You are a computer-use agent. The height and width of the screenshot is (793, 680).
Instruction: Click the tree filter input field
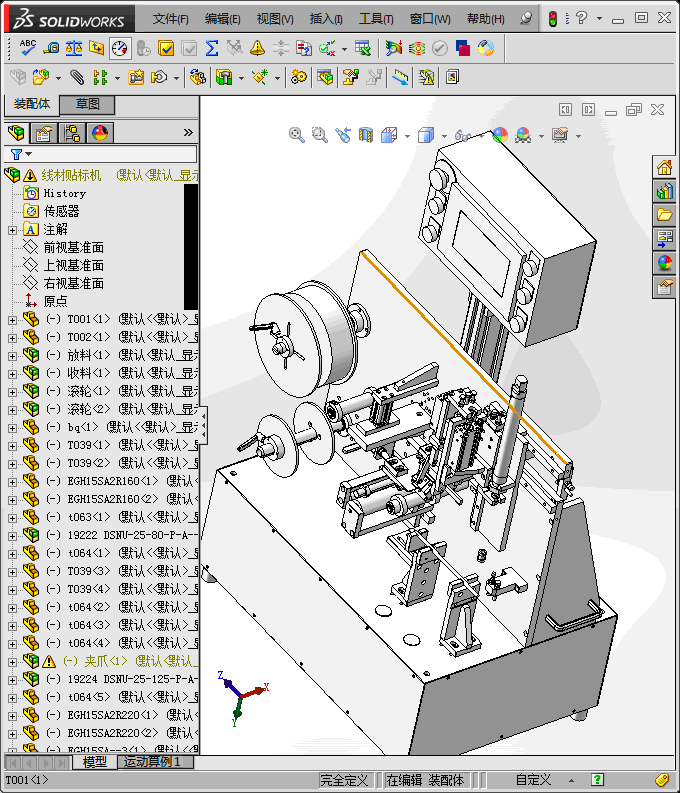(x=101, y=154)
